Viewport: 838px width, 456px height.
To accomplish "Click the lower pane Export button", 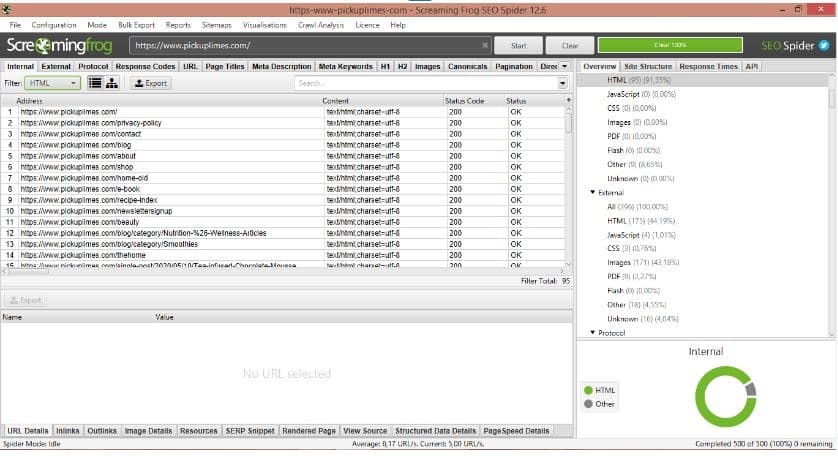I will pos(25,300).
